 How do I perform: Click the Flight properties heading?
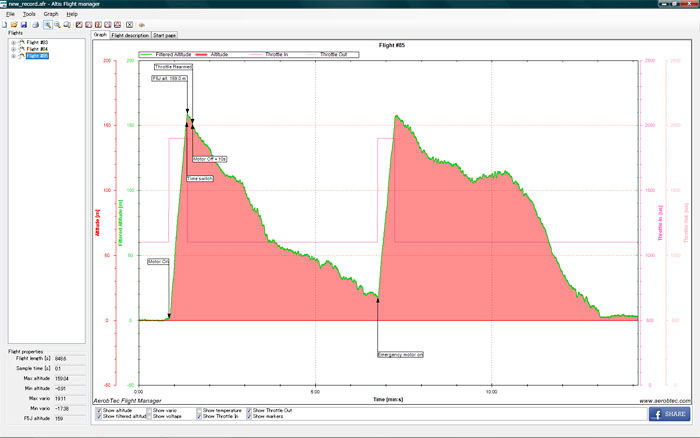click(x=25, y=352)
